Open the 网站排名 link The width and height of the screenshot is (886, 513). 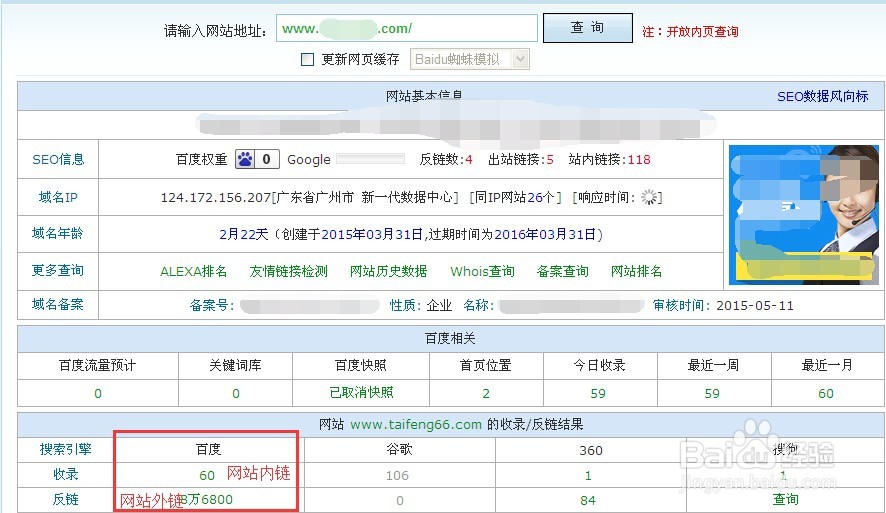(636, 271)
